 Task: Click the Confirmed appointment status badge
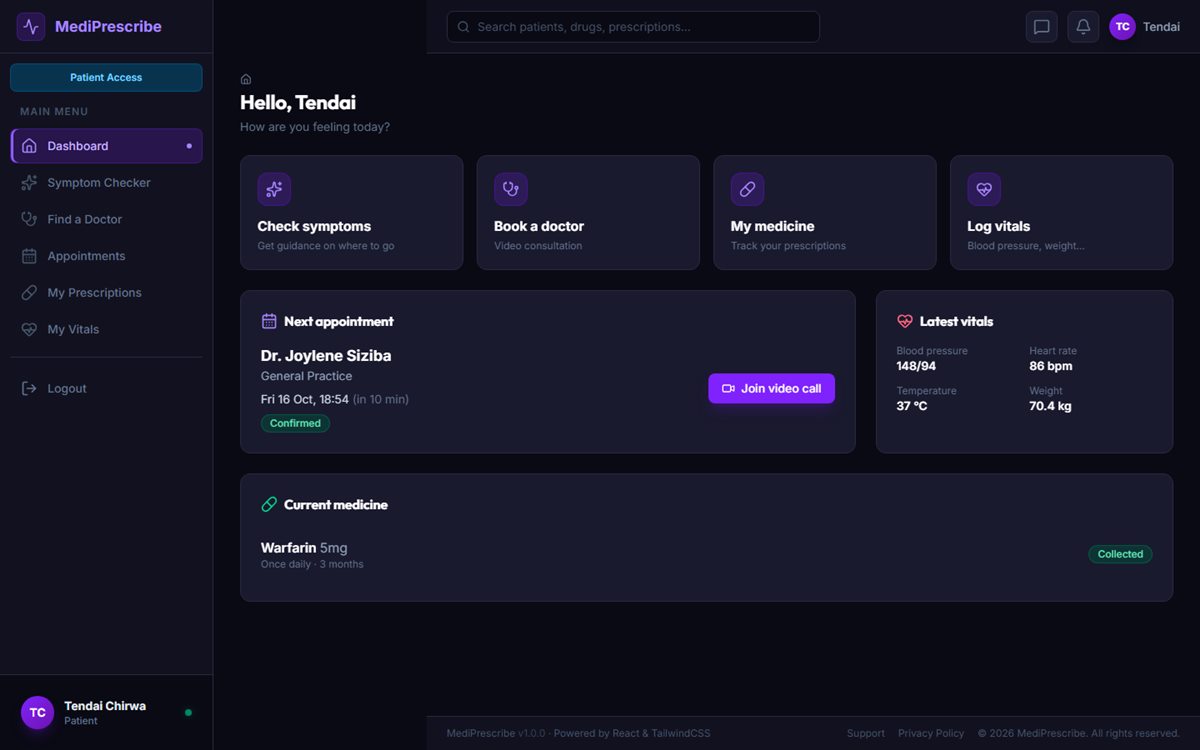pos(295,423)
